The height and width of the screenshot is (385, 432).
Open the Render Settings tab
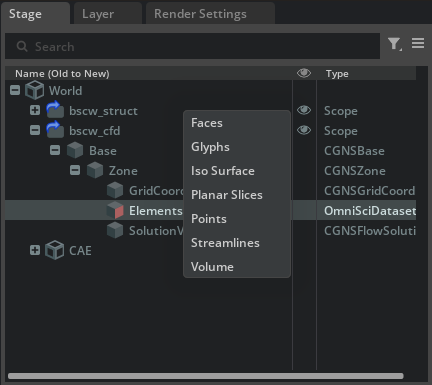click(210, 14)
